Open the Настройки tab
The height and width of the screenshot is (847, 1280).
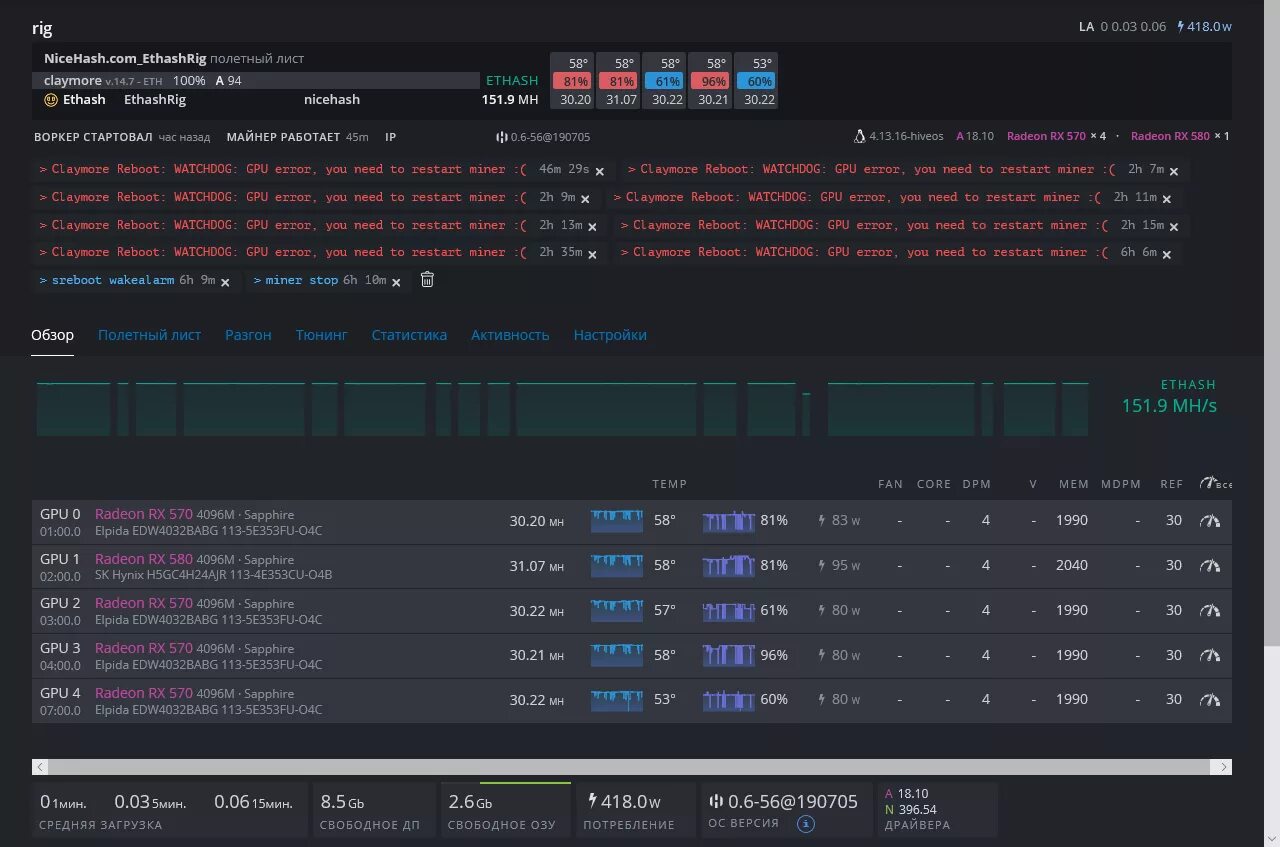pyautogui.click(x=610, y=335)
